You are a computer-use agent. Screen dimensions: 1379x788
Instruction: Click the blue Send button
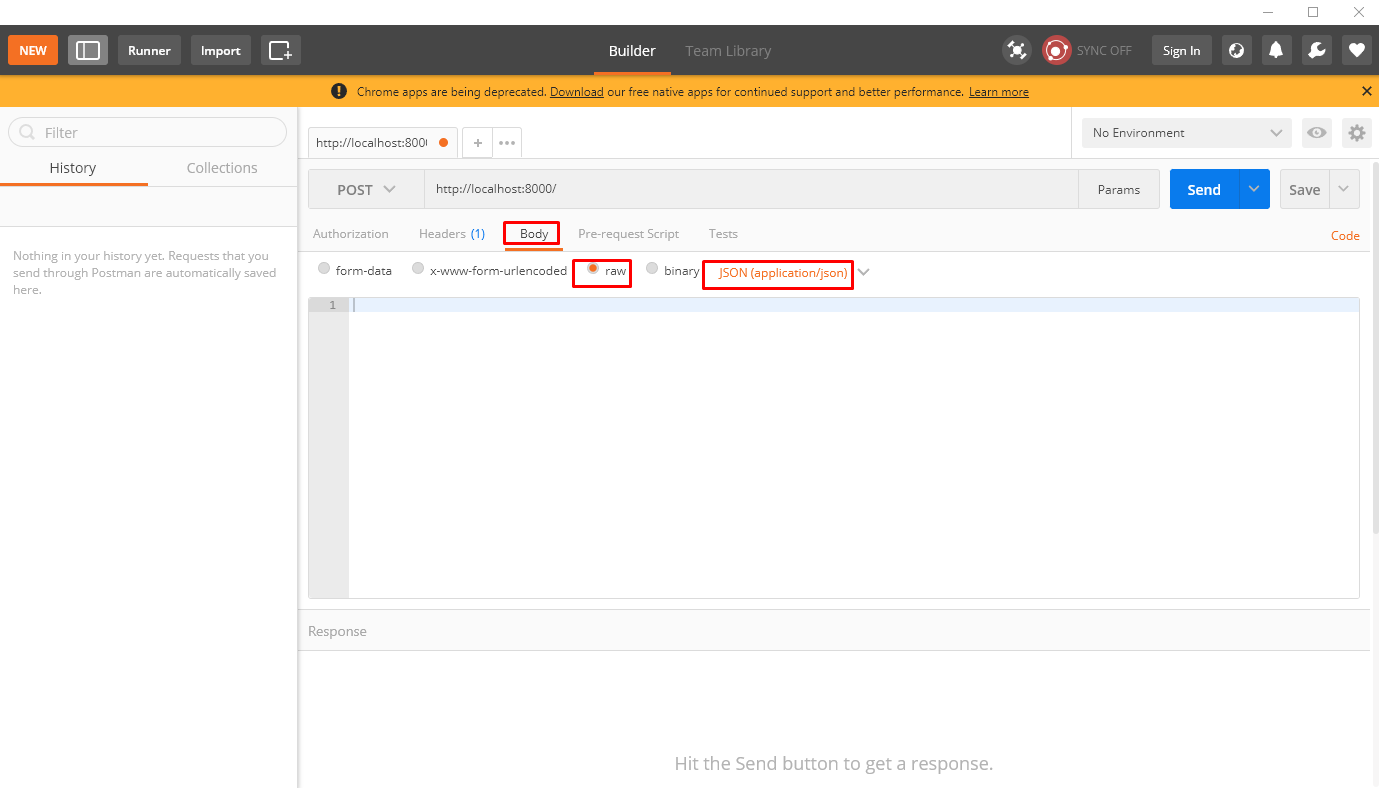pos(1204,189)
